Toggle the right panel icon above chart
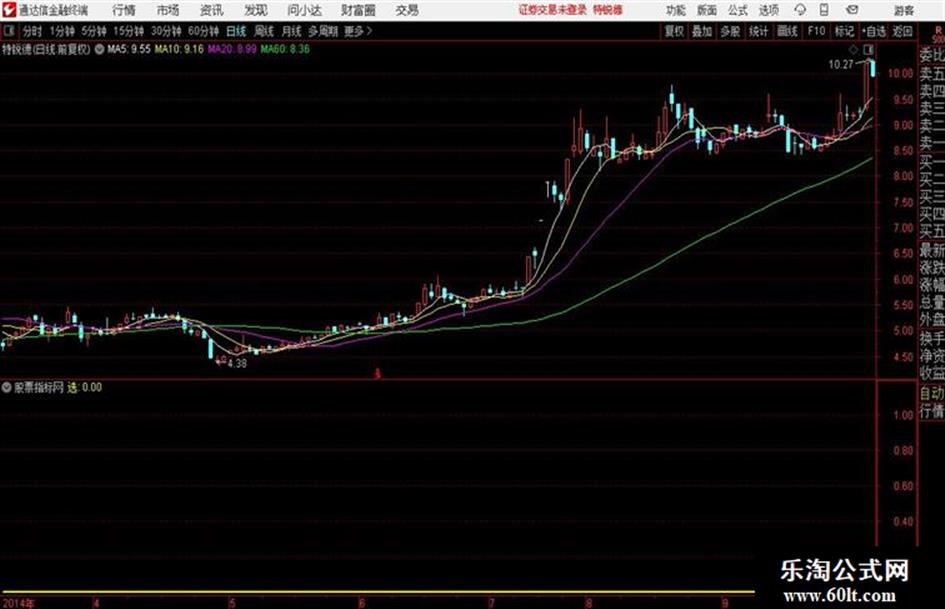This screenshot has height=609, width=945. 868,49
